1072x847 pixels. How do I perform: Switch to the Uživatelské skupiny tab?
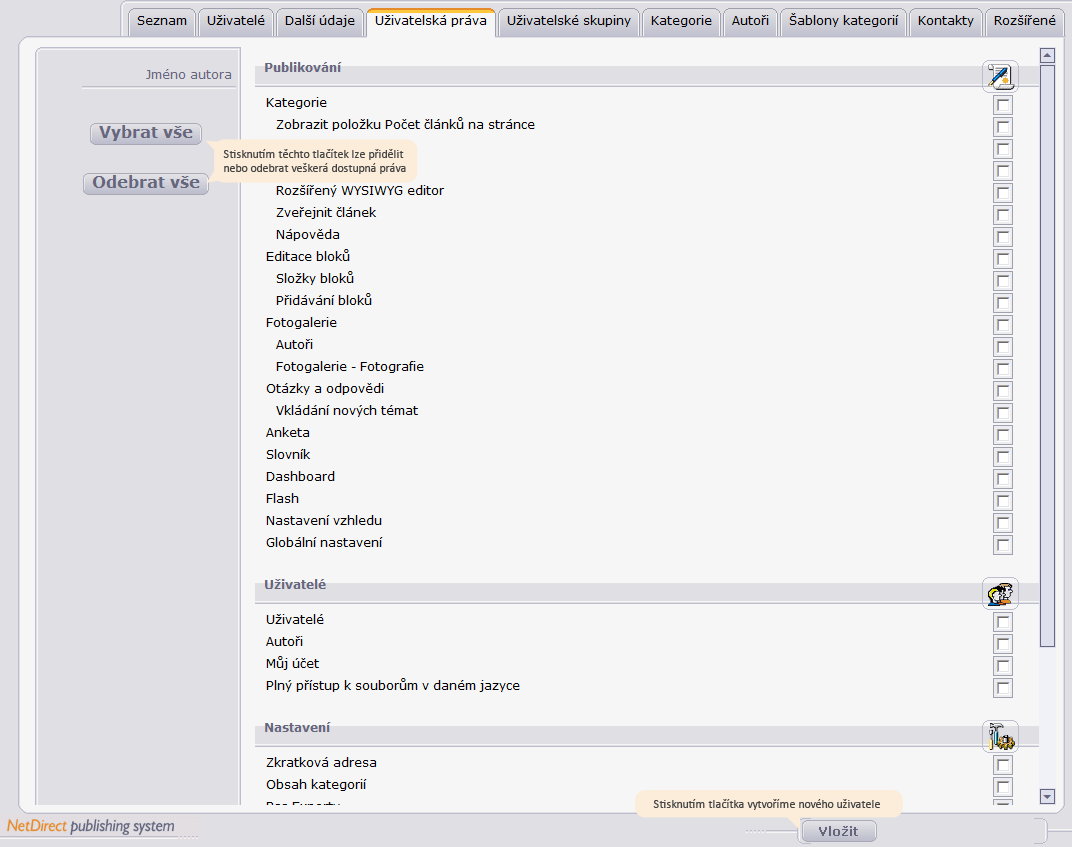coord(569,21)
